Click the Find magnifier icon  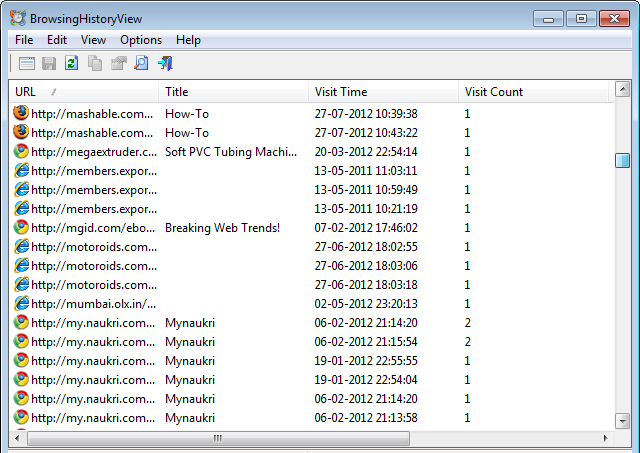point(141,64)
